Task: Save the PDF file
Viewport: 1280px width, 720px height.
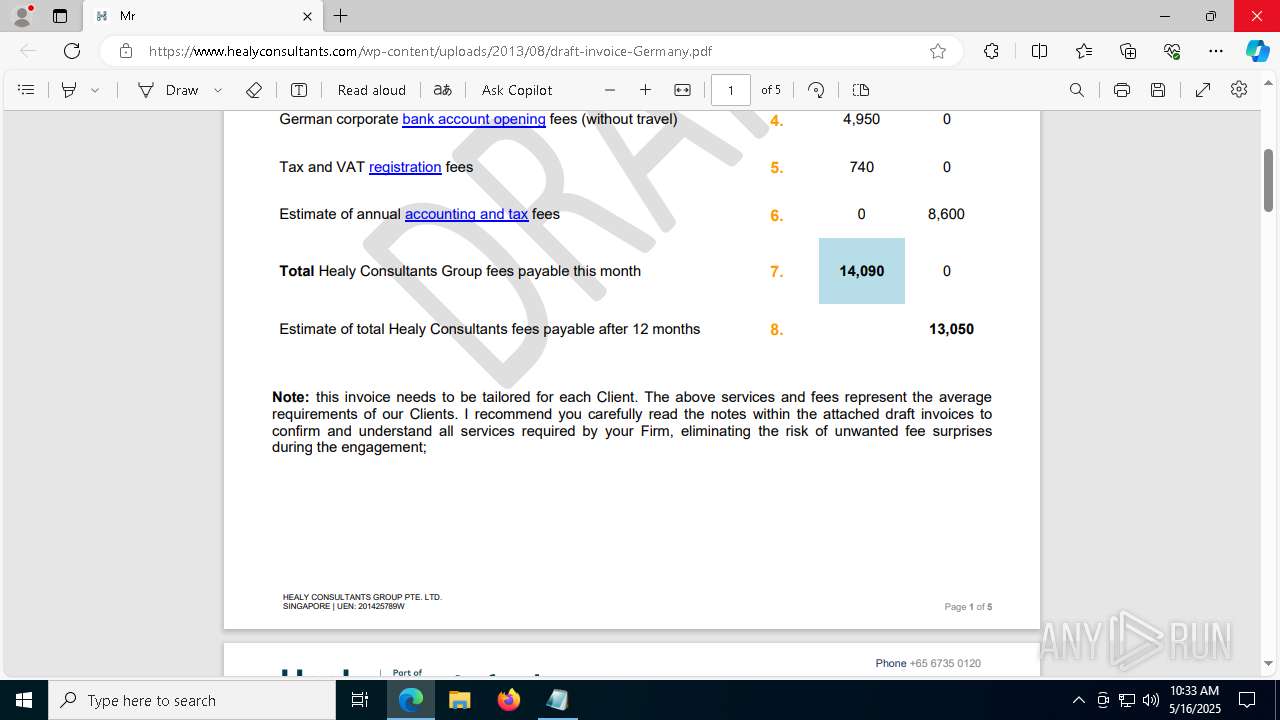Action: click(1158, 90)
